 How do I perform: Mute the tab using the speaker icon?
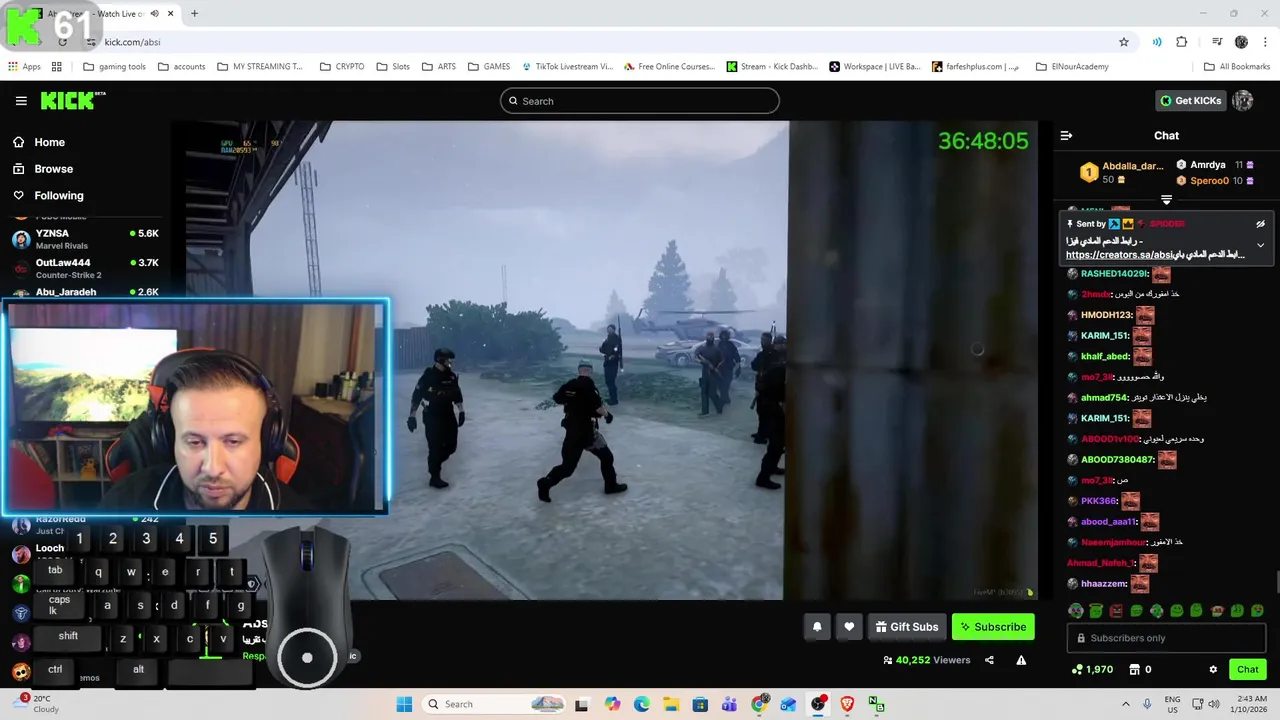click(154, 14)
